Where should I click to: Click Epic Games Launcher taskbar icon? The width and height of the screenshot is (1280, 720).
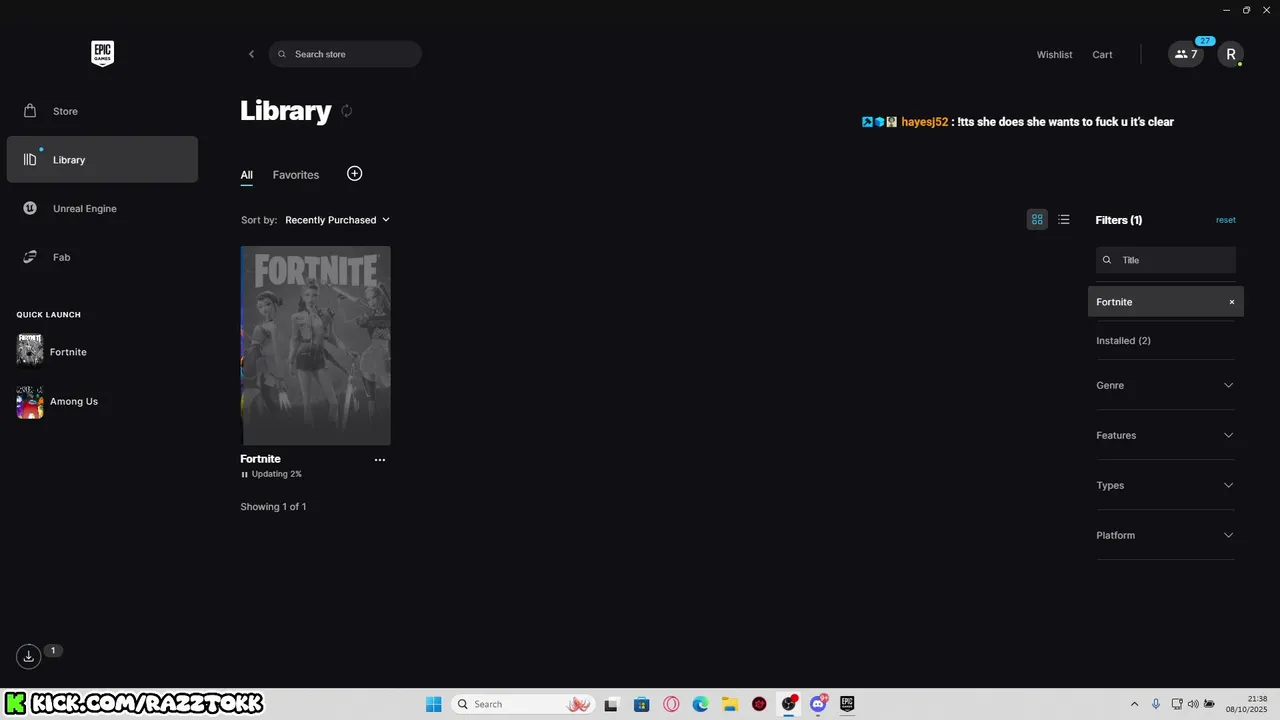(847, 704)
